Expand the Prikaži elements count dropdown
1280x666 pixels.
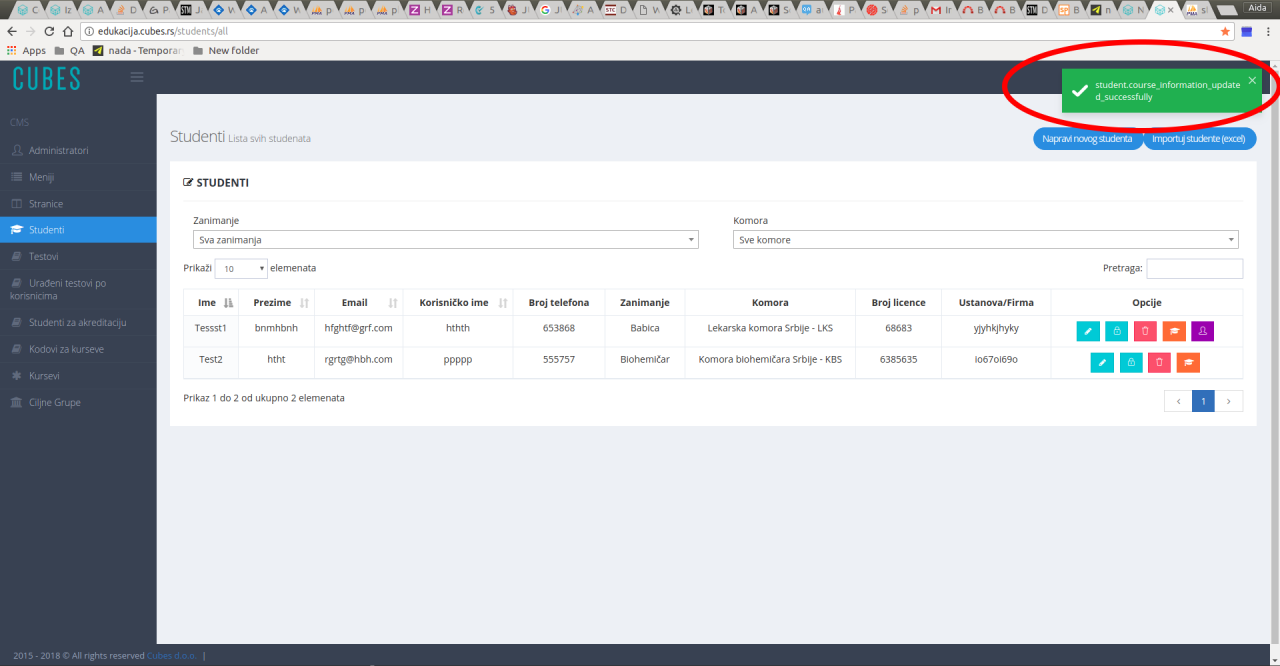tap(241, 269)
